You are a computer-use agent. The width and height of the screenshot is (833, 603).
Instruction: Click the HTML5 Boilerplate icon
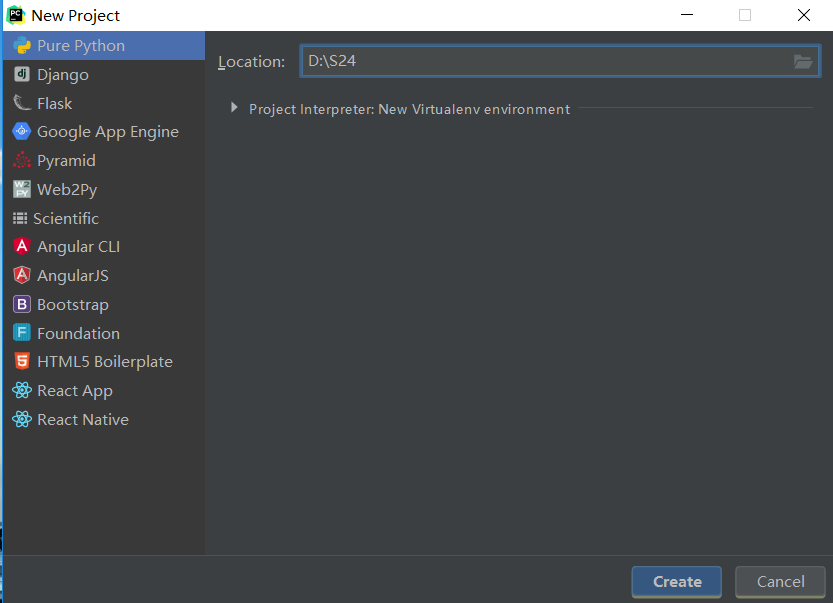point(22,362)
